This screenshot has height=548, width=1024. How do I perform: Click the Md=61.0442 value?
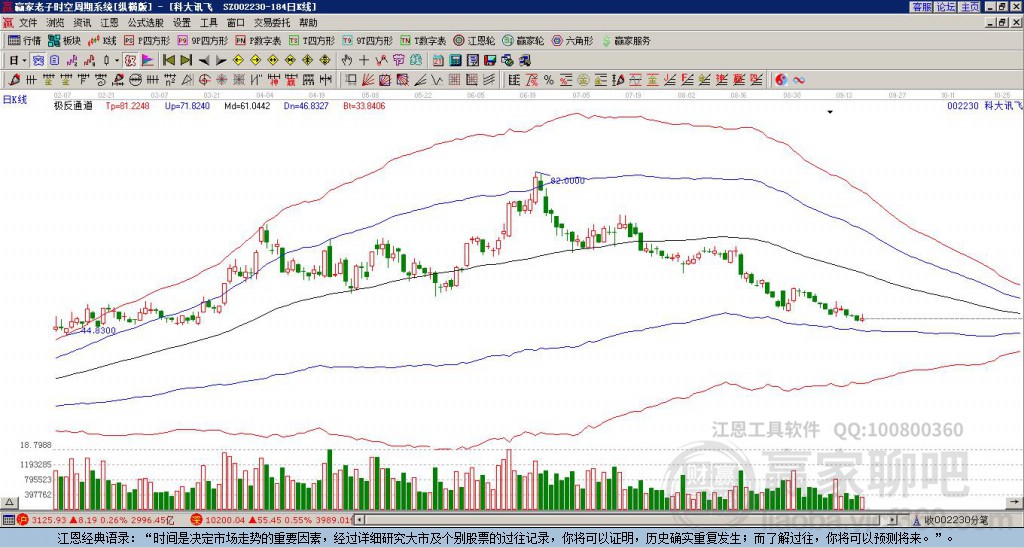click(246, 105)
